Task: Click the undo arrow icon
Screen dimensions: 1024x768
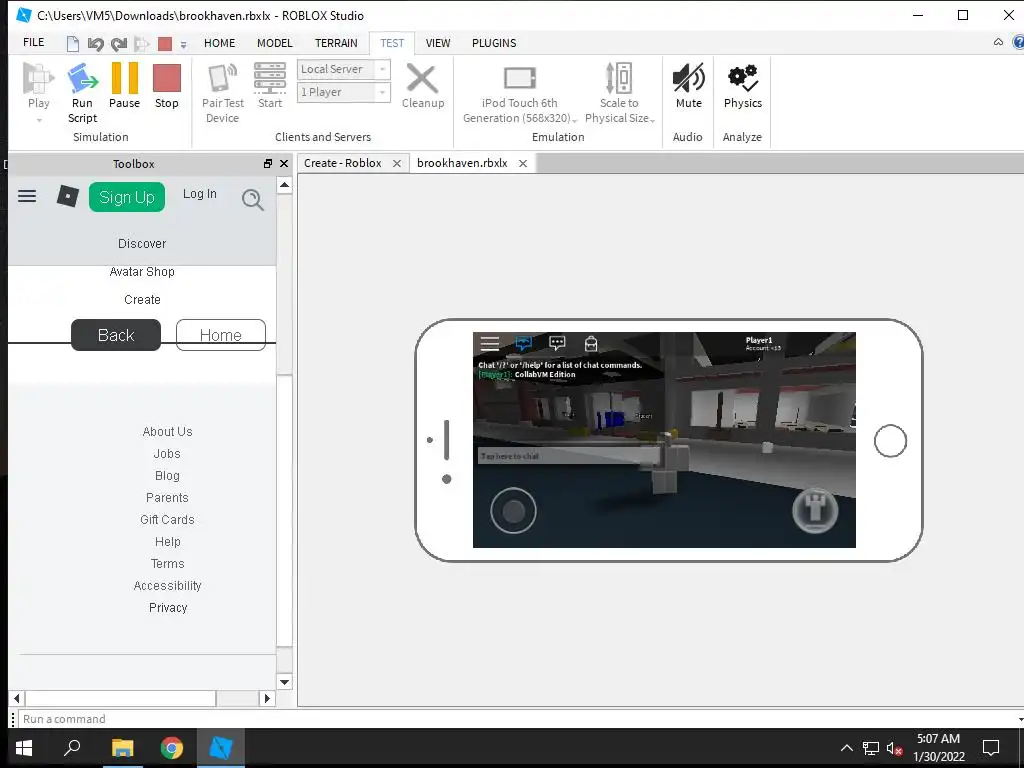Action: 95,44
